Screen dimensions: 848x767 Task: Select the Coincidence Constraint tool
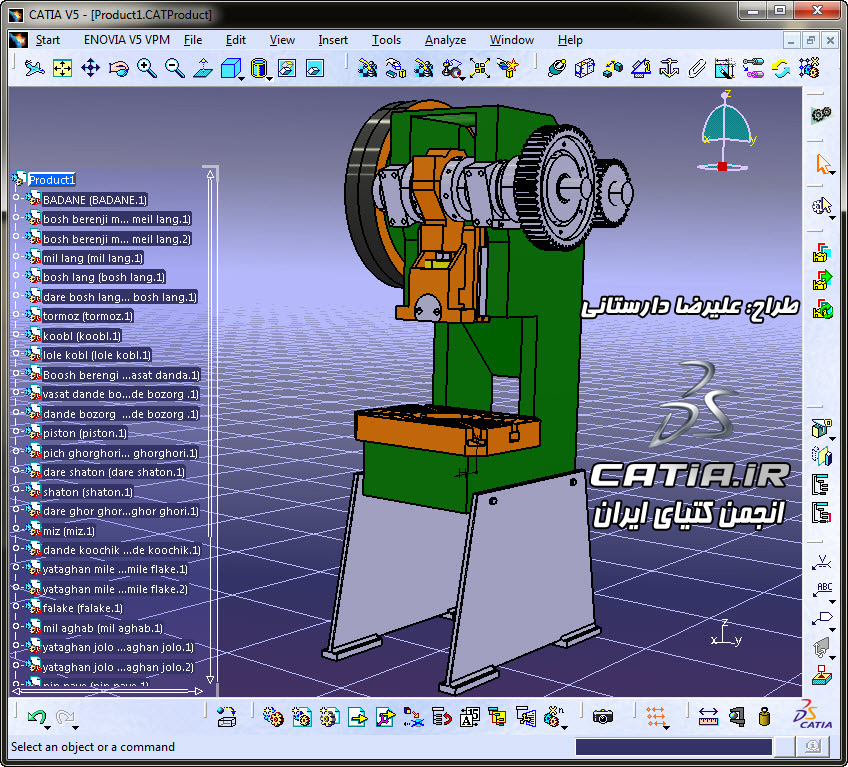click(x=556, y=68)
